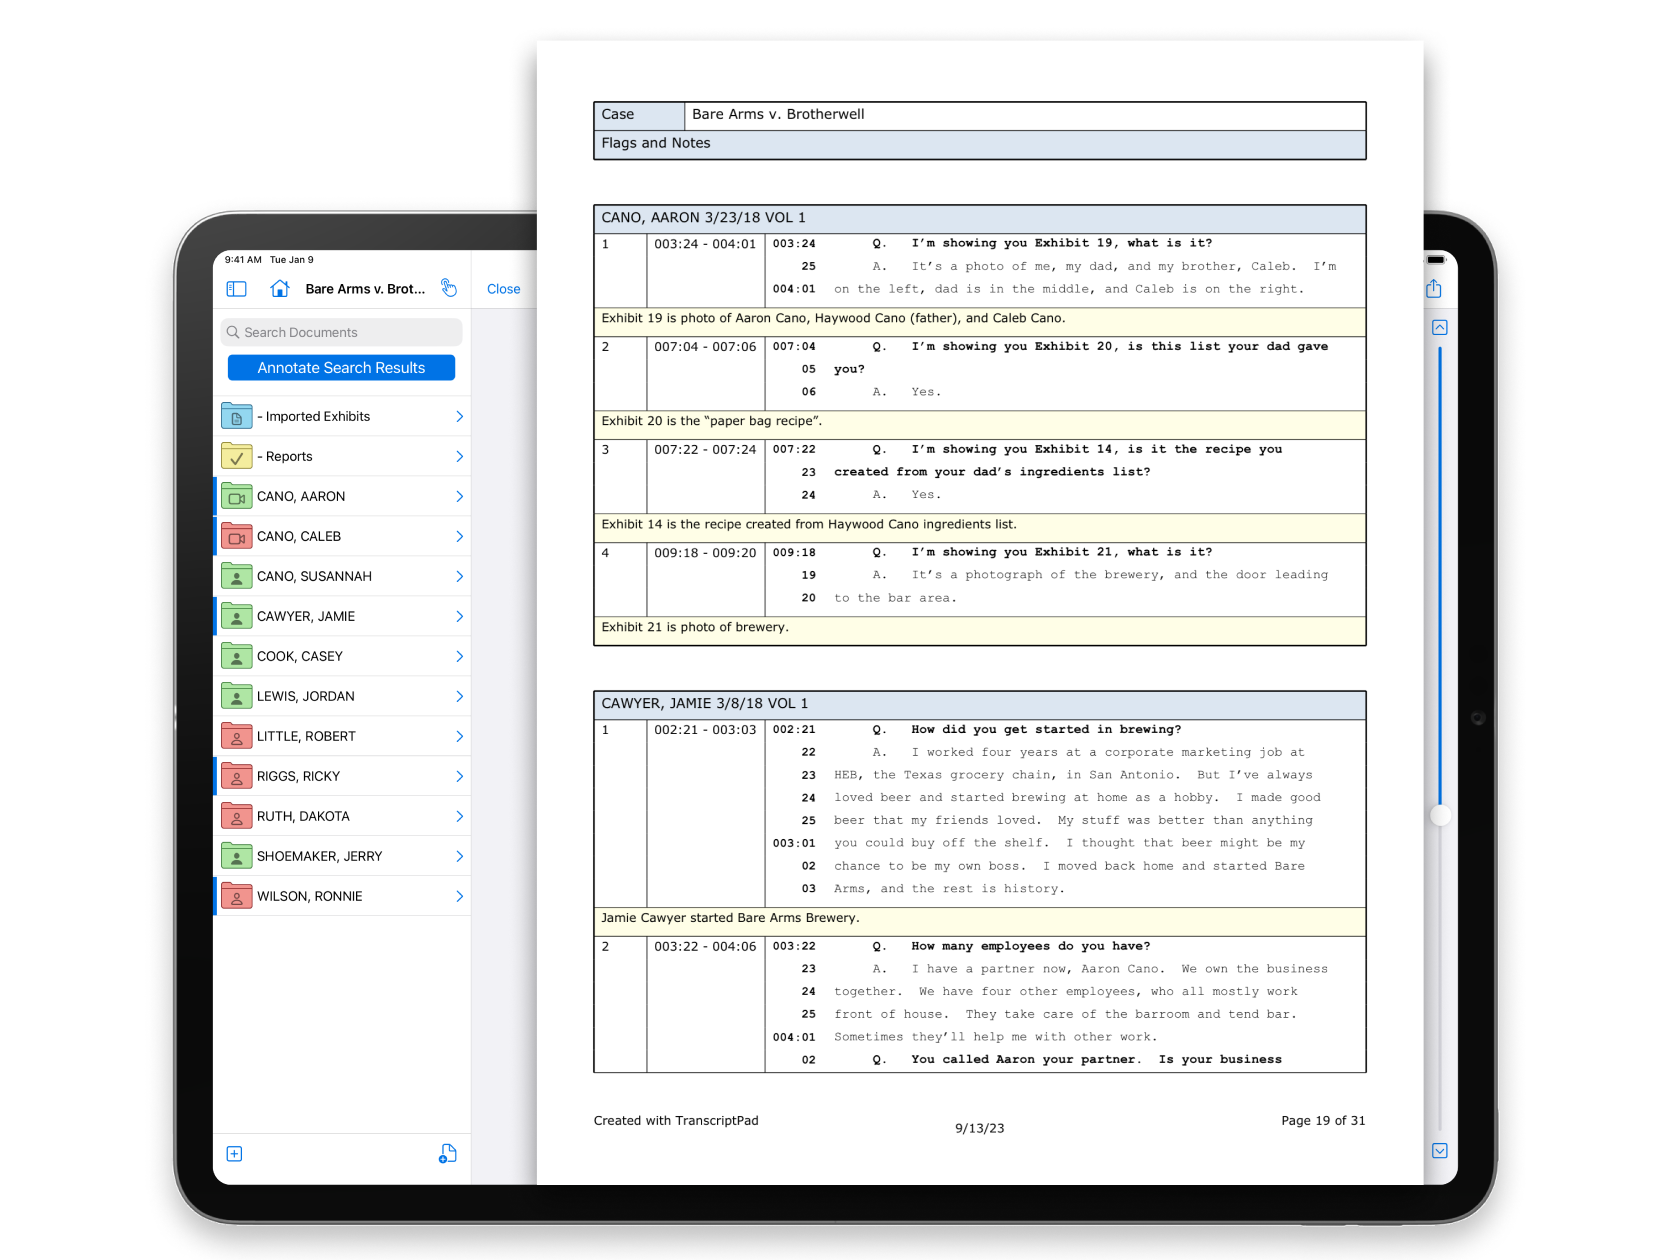Screen dimensions: 1680x1260
Task: Select the LEWIS, JORDAN deposition
Action: point(305,696)
